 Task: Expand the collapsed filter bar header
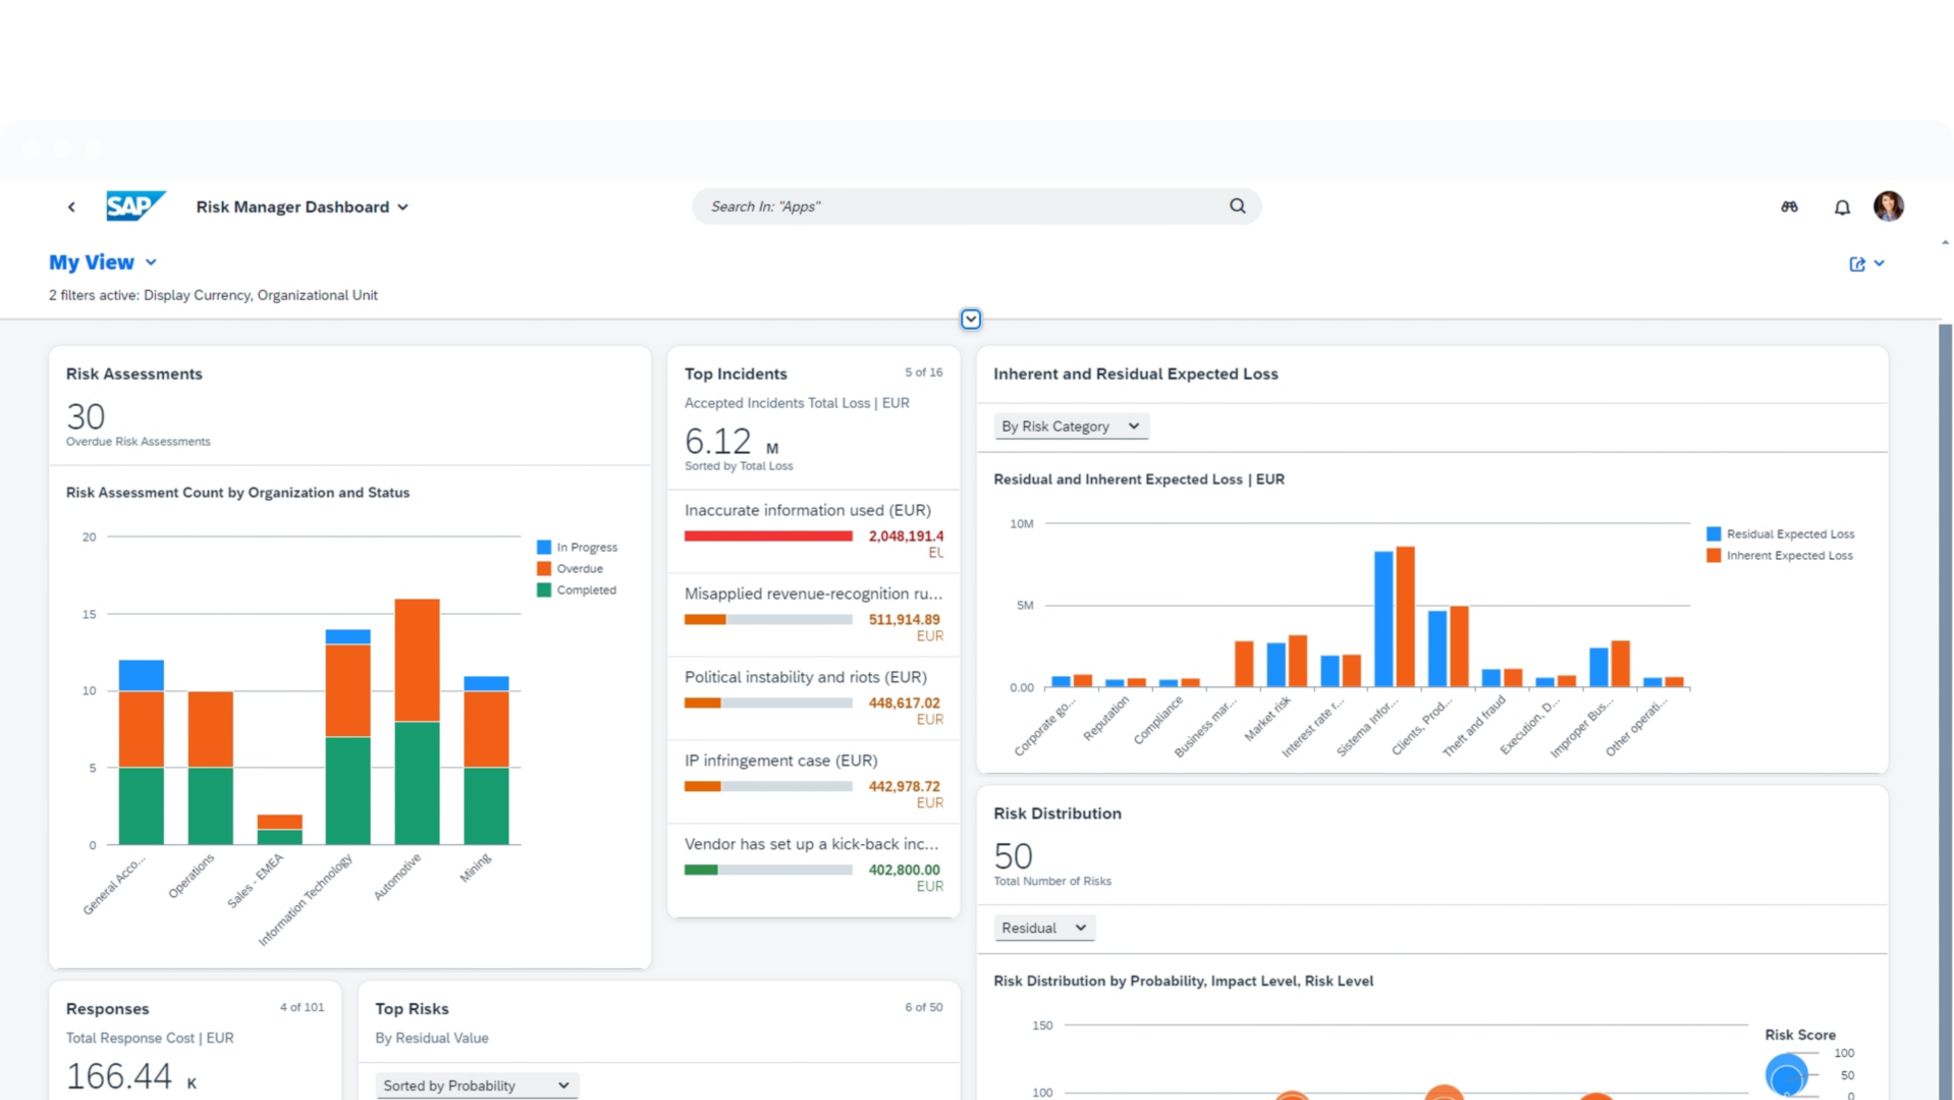[x=970, y=319]
